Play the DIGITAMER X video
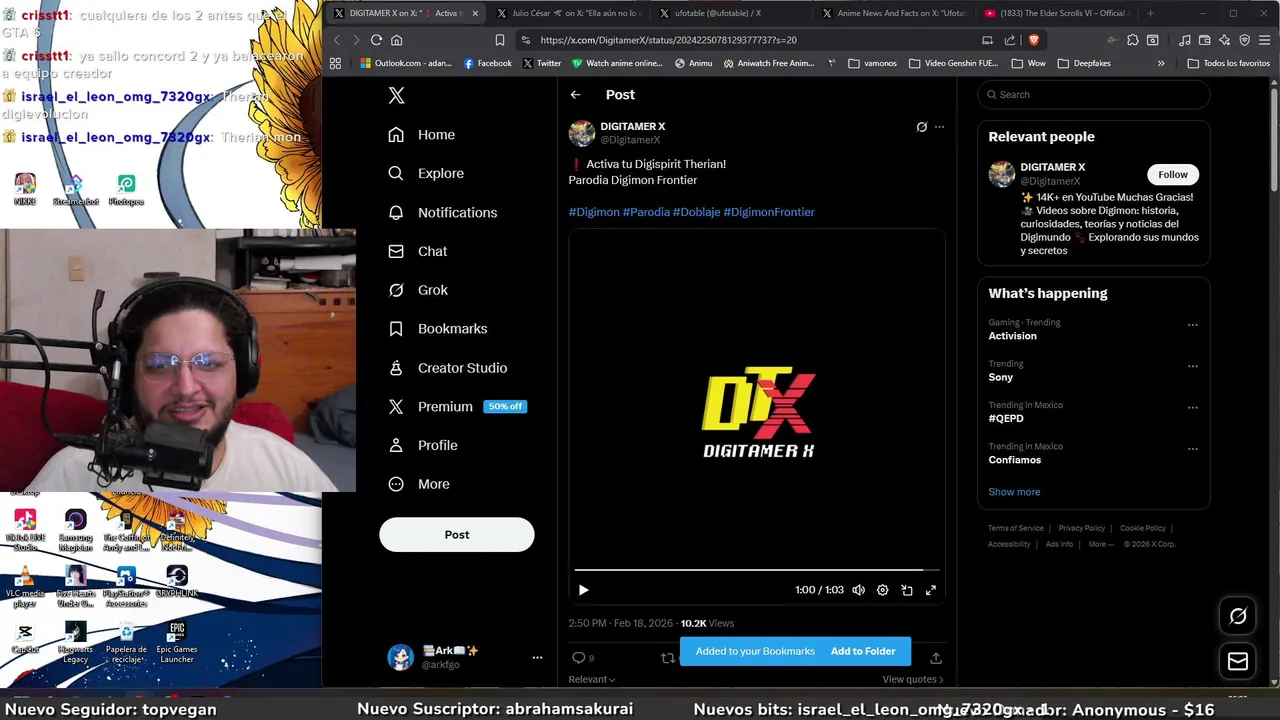Viewport: 1280px width, 720px height. pos(584,590)
